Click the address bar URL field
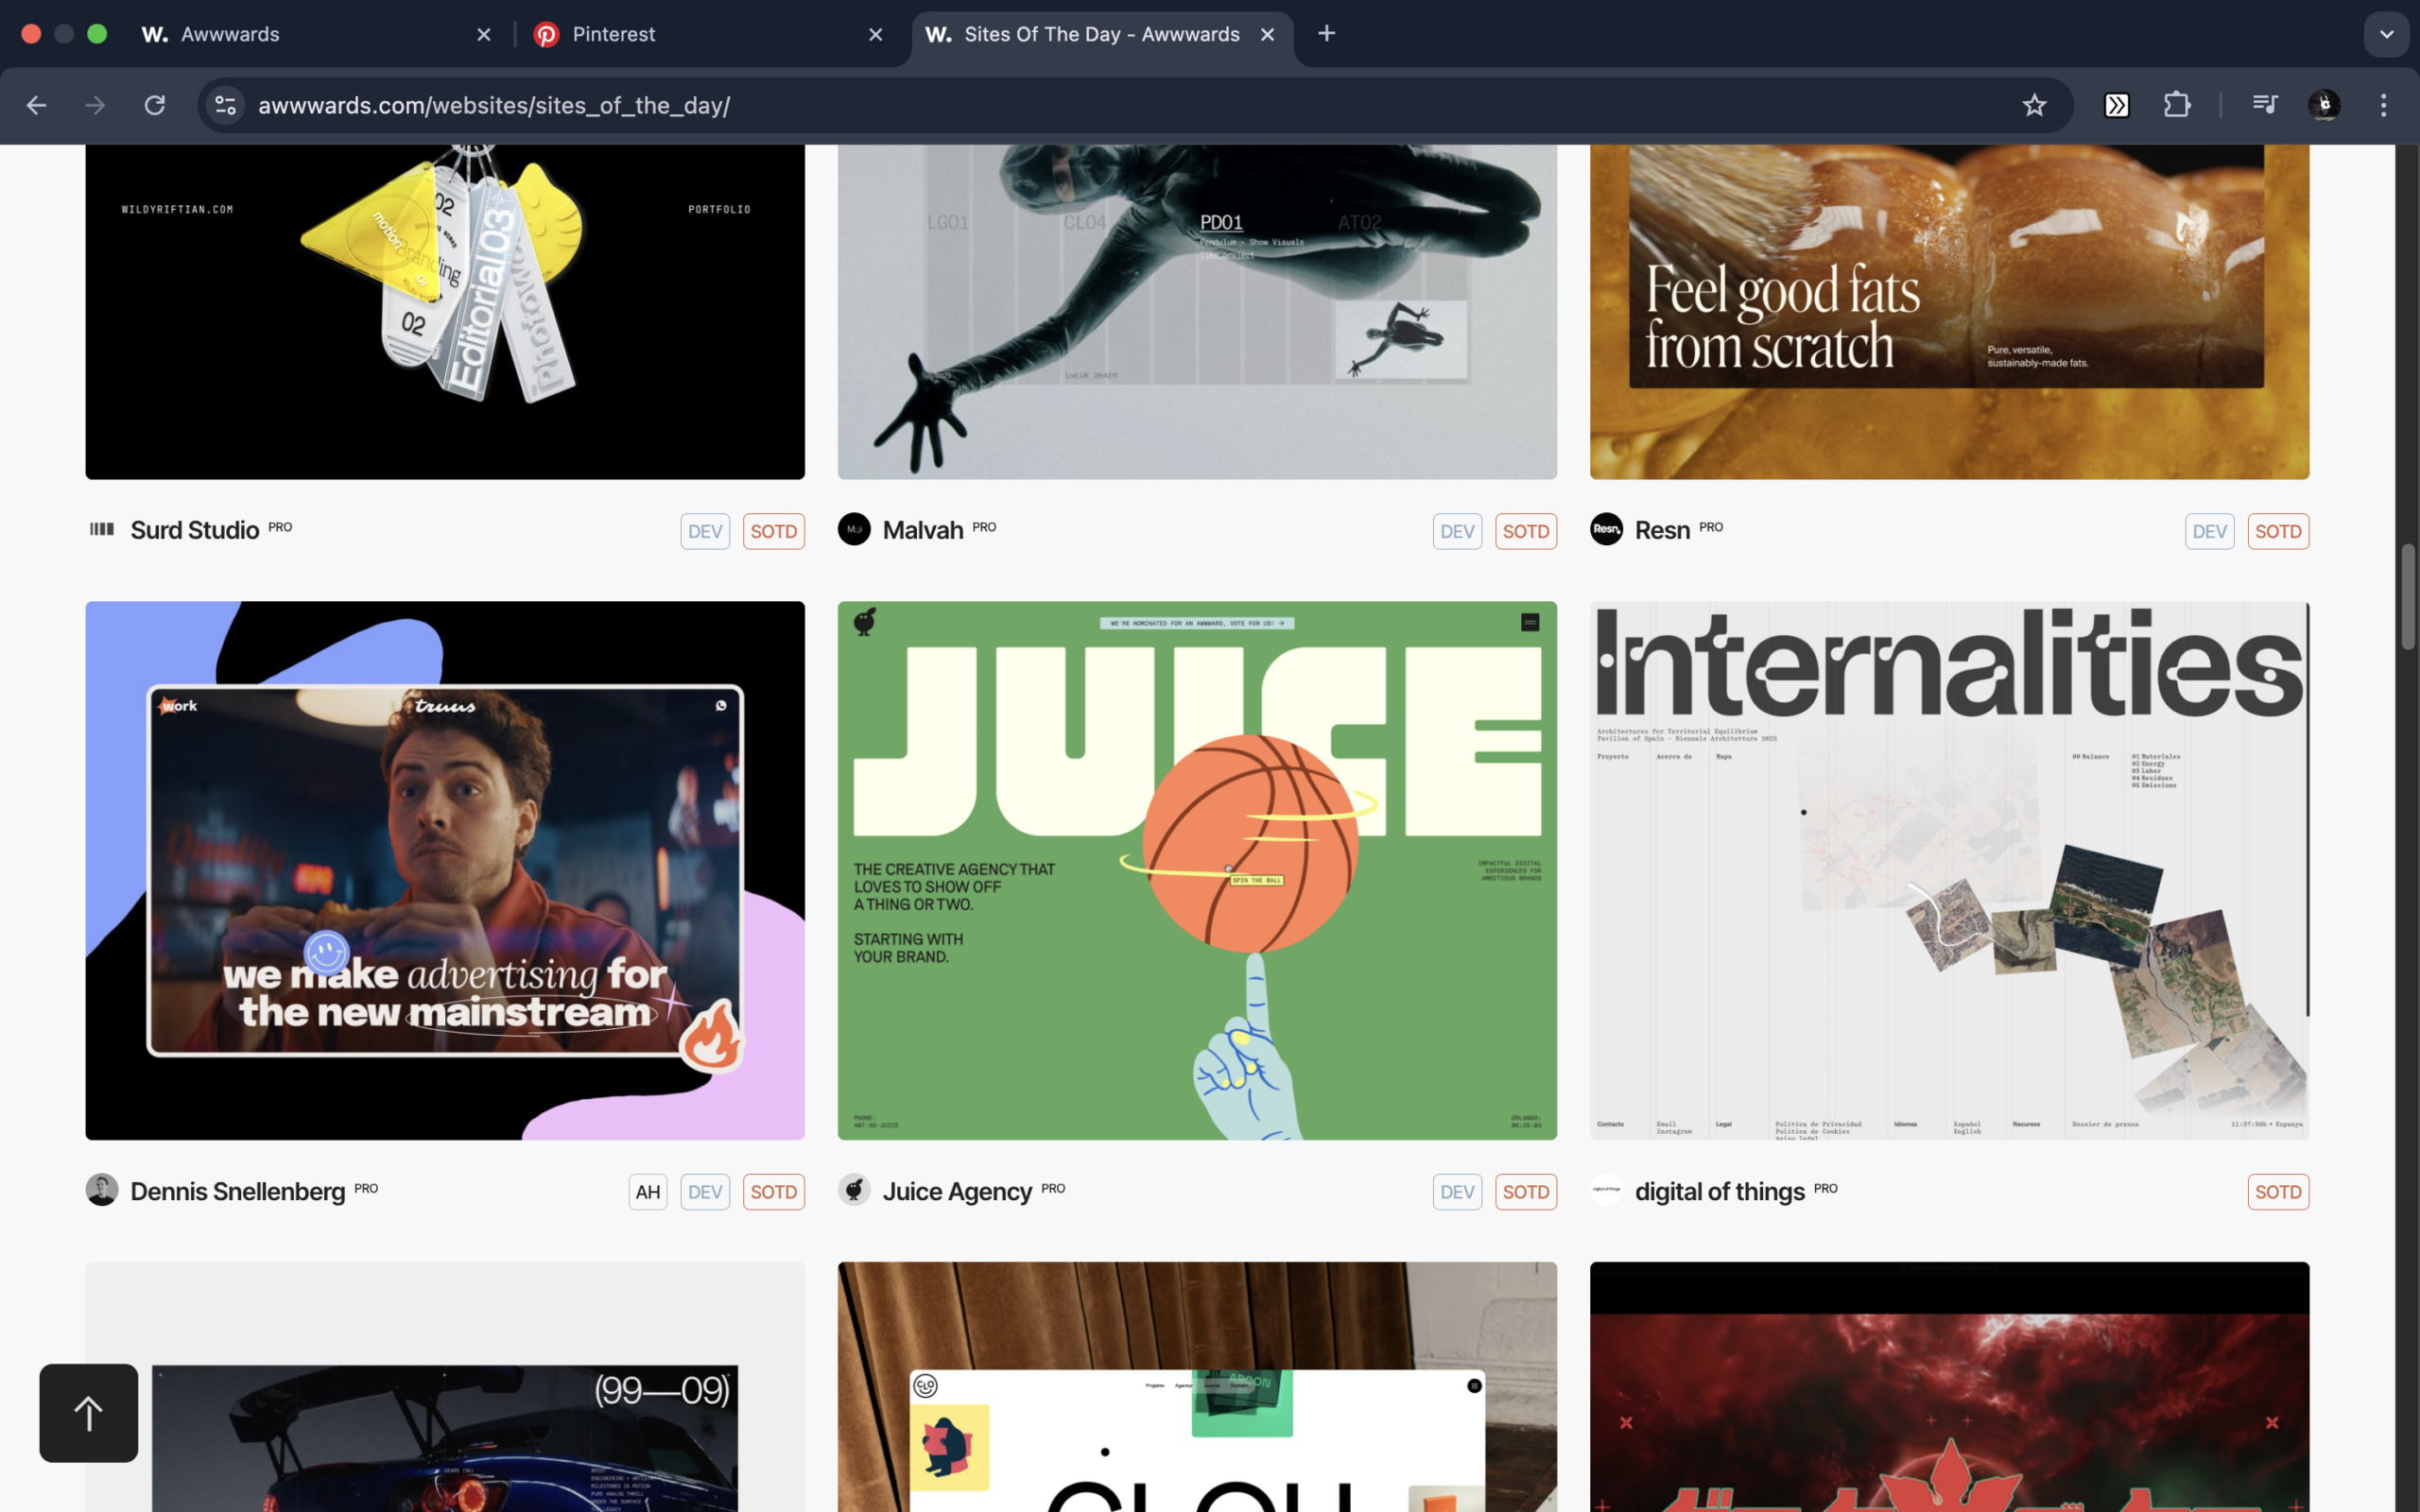Image resolution: width=2420 pixels, height=1512 pixels. pyautogui.click(x=1100, y=105)
